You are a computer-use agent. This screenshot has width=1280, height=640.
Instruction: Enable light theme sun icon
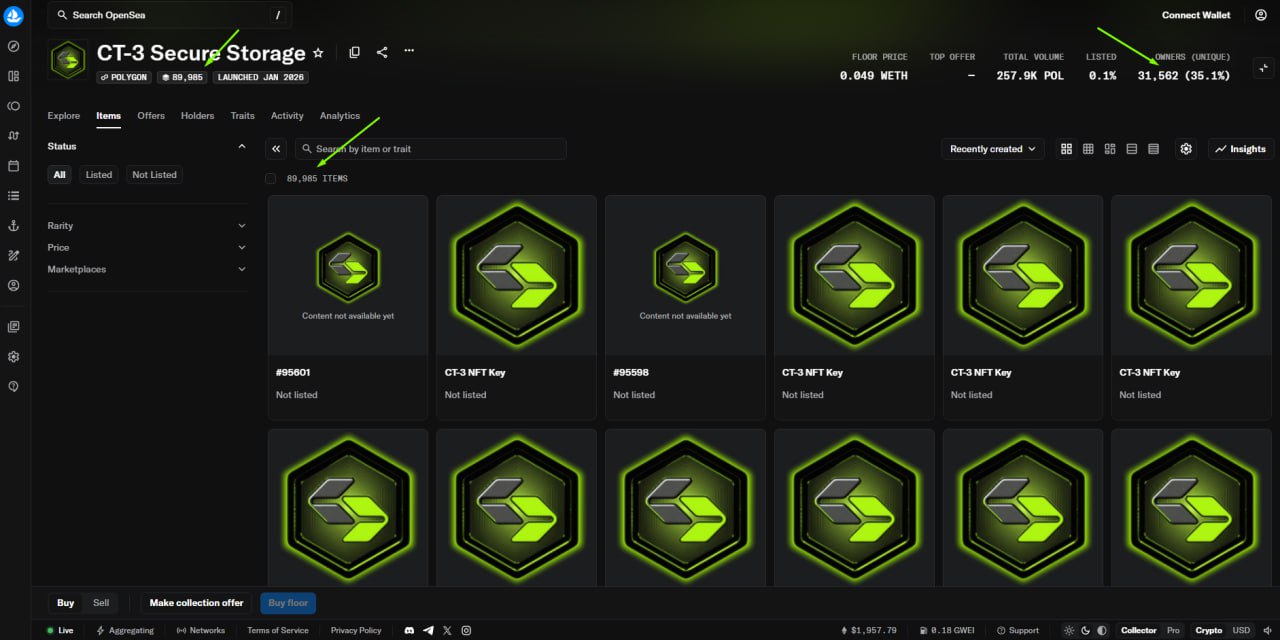coord(1069,631)
